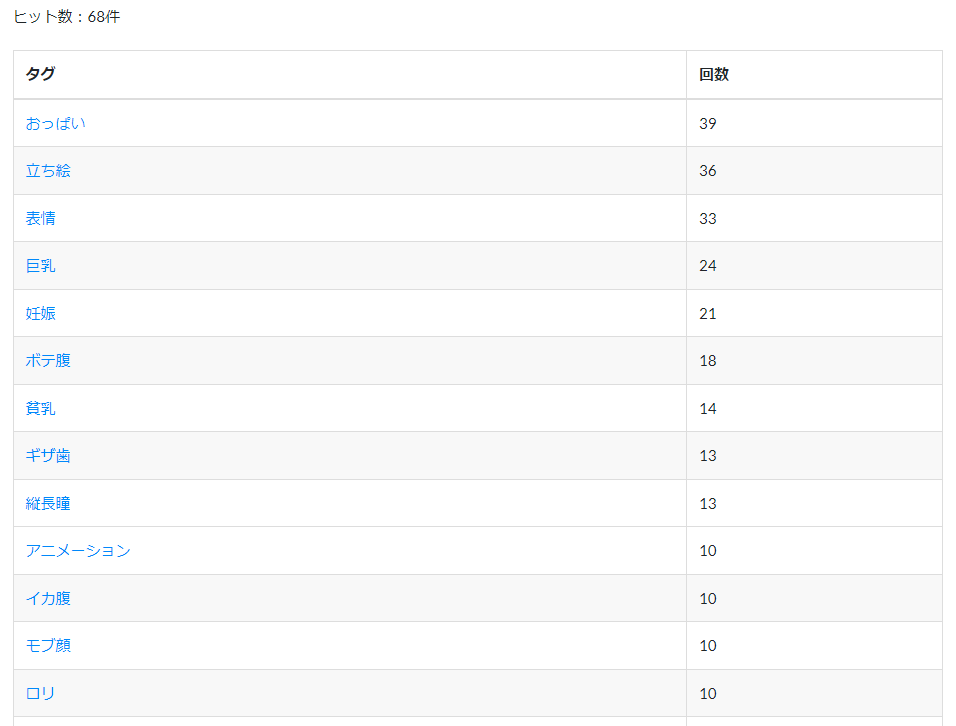
Task: Select the モブ顔 tag link
Action: tap(48, 646)
